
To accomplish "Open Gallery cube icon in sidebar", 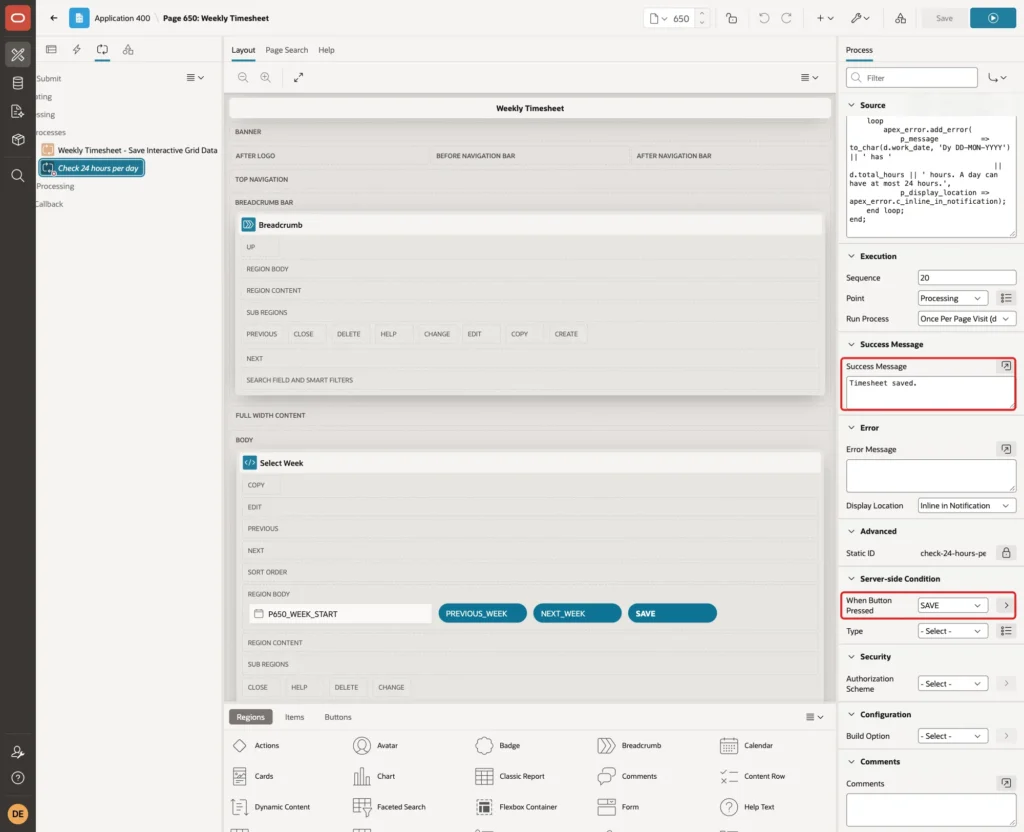I will pos(18,140).
